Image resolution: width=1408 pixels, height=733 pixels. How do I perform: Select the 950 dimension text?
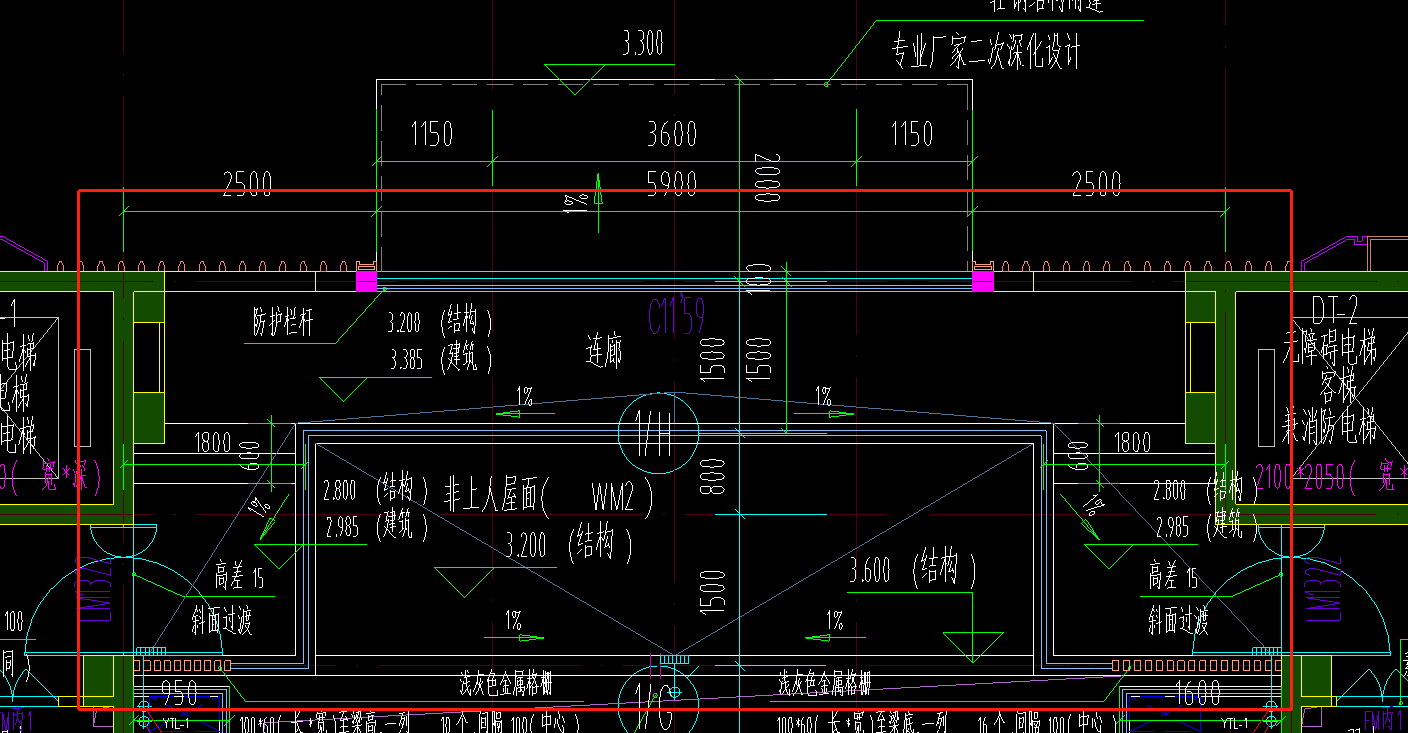(179, 693)
